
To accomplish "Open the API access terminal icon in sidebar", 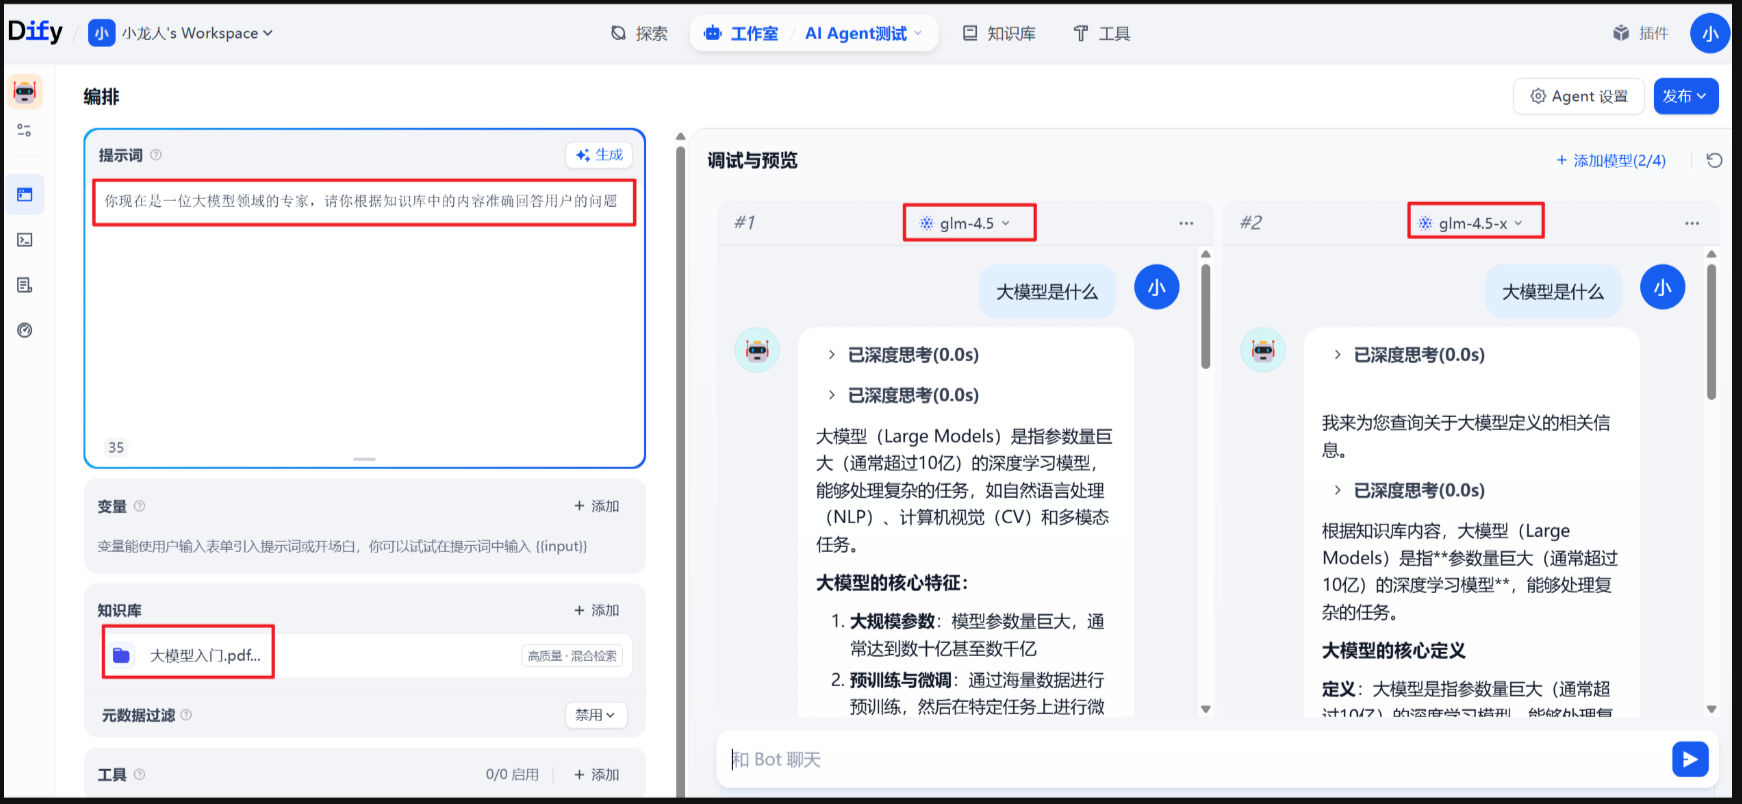I will (x=25, y=240).
